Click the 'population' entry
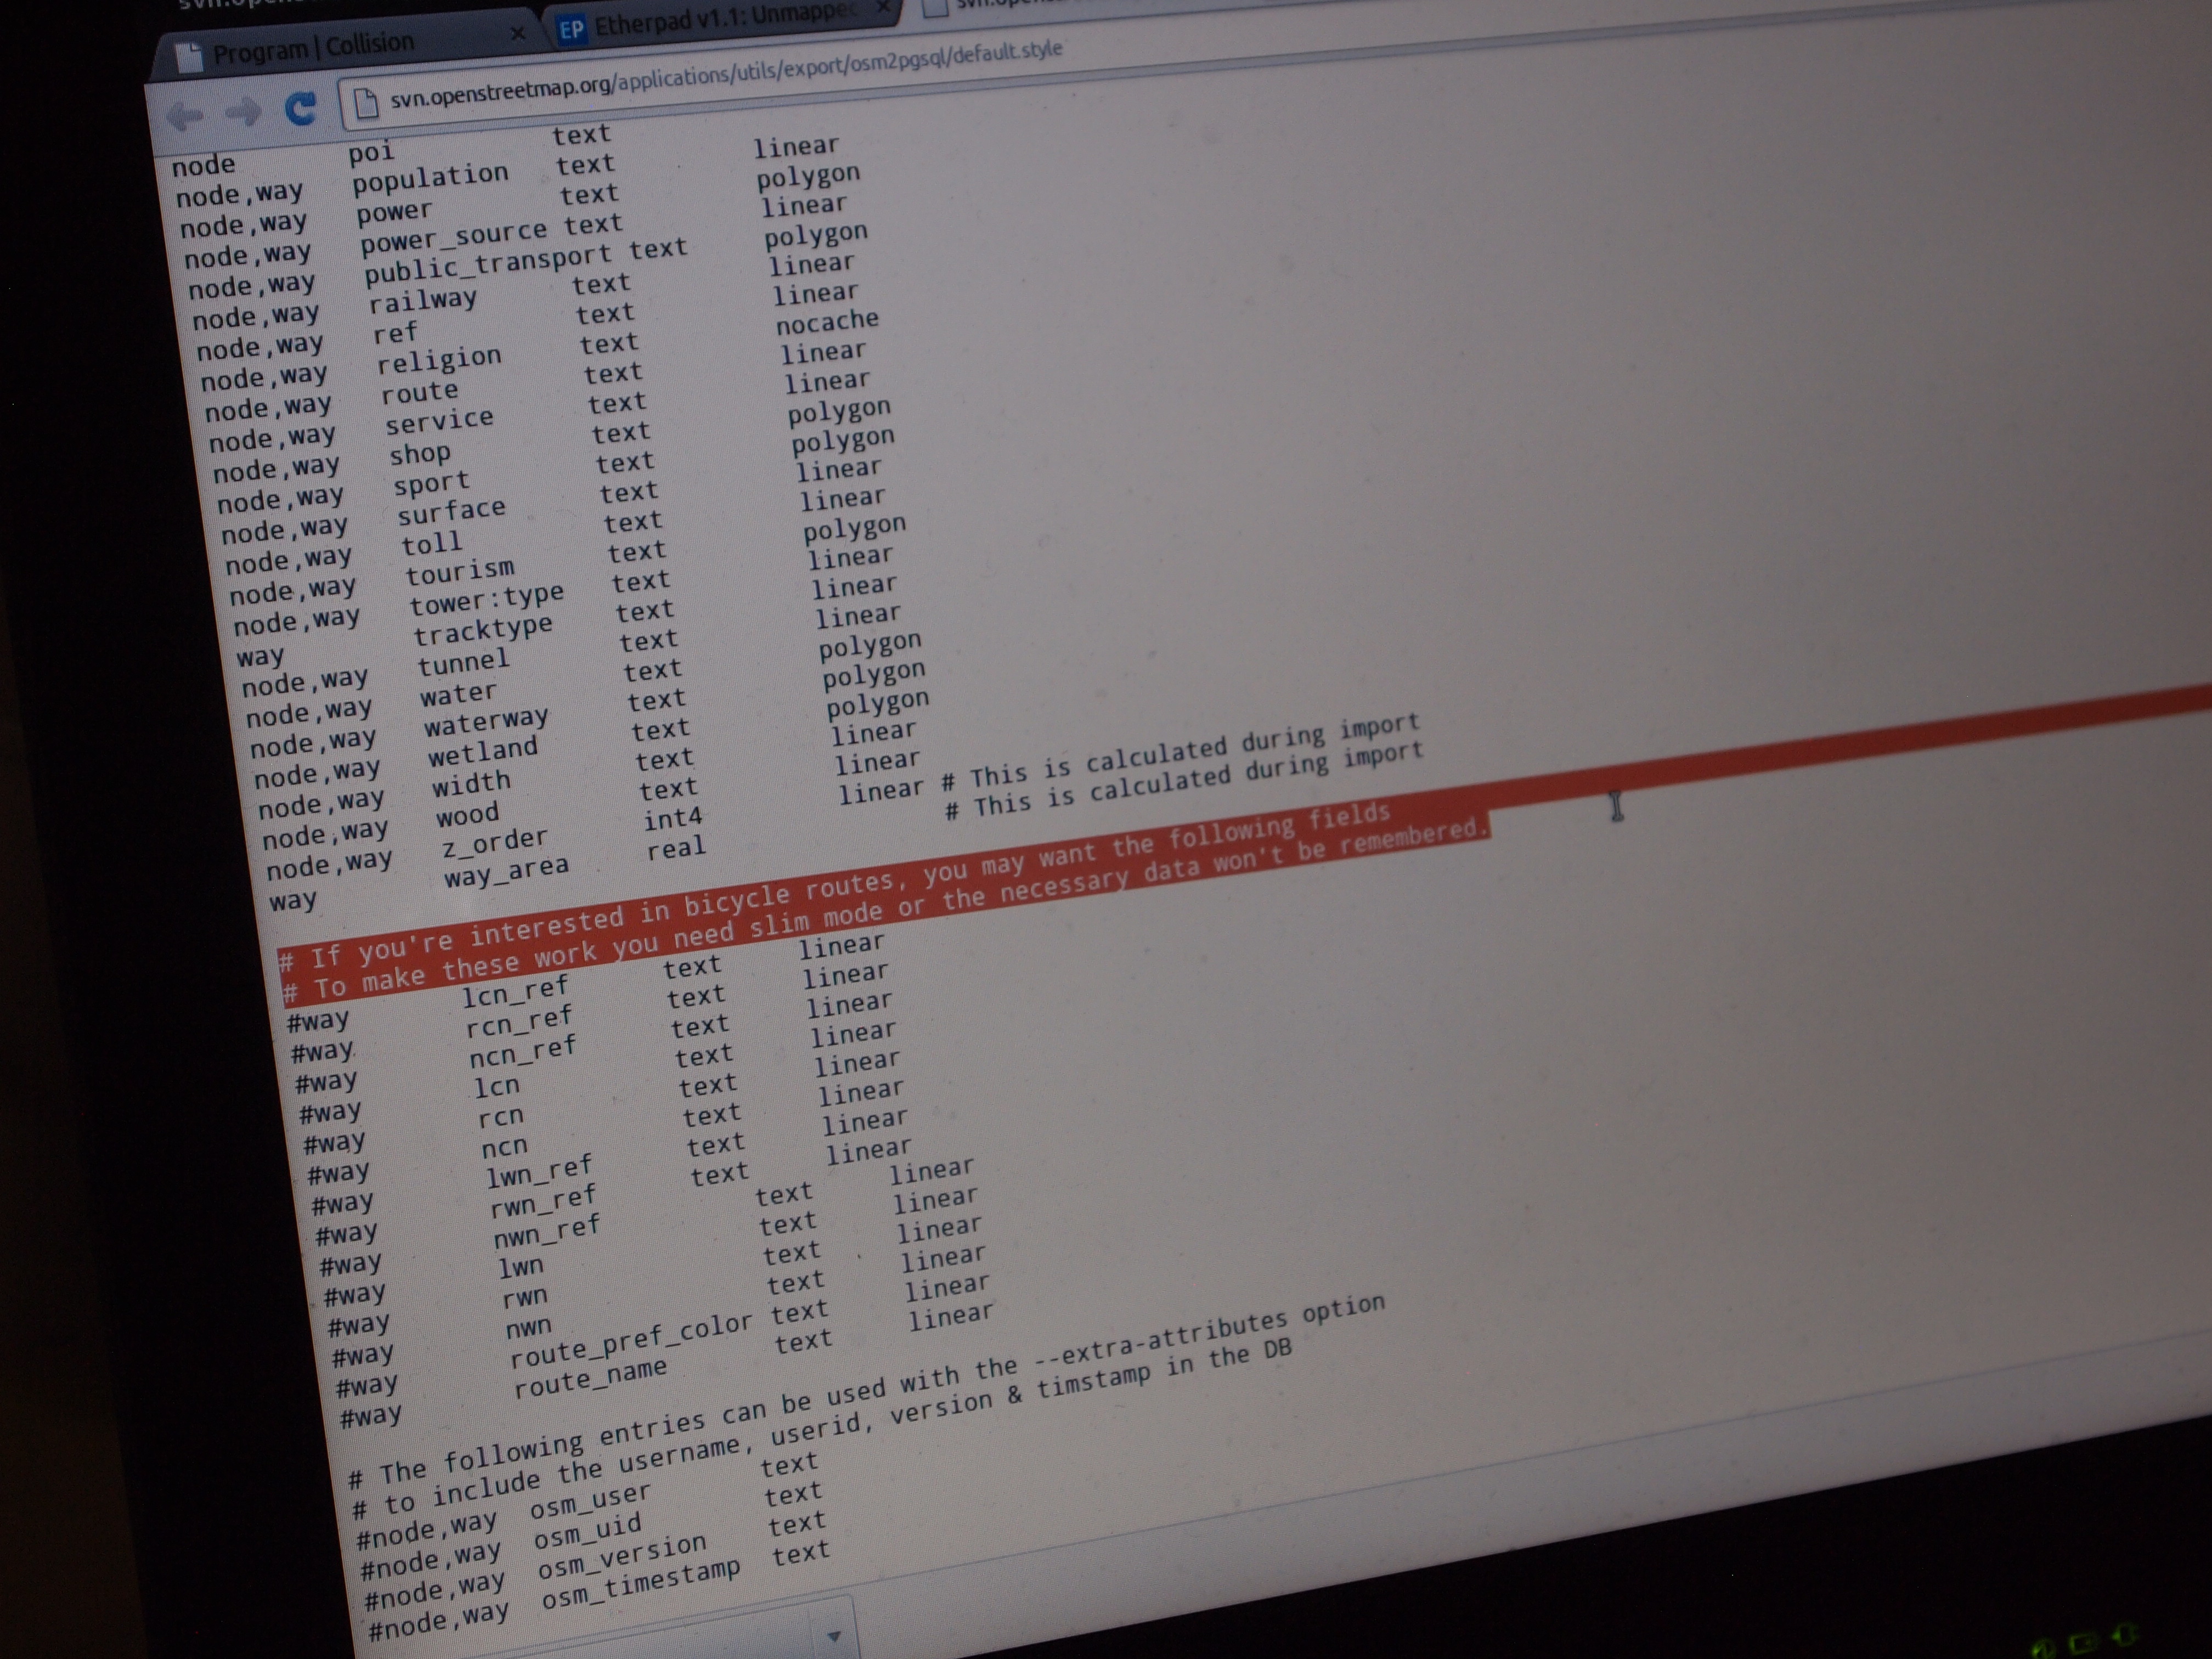The height and width of the screenshot is (1659, 2212). 430,178
